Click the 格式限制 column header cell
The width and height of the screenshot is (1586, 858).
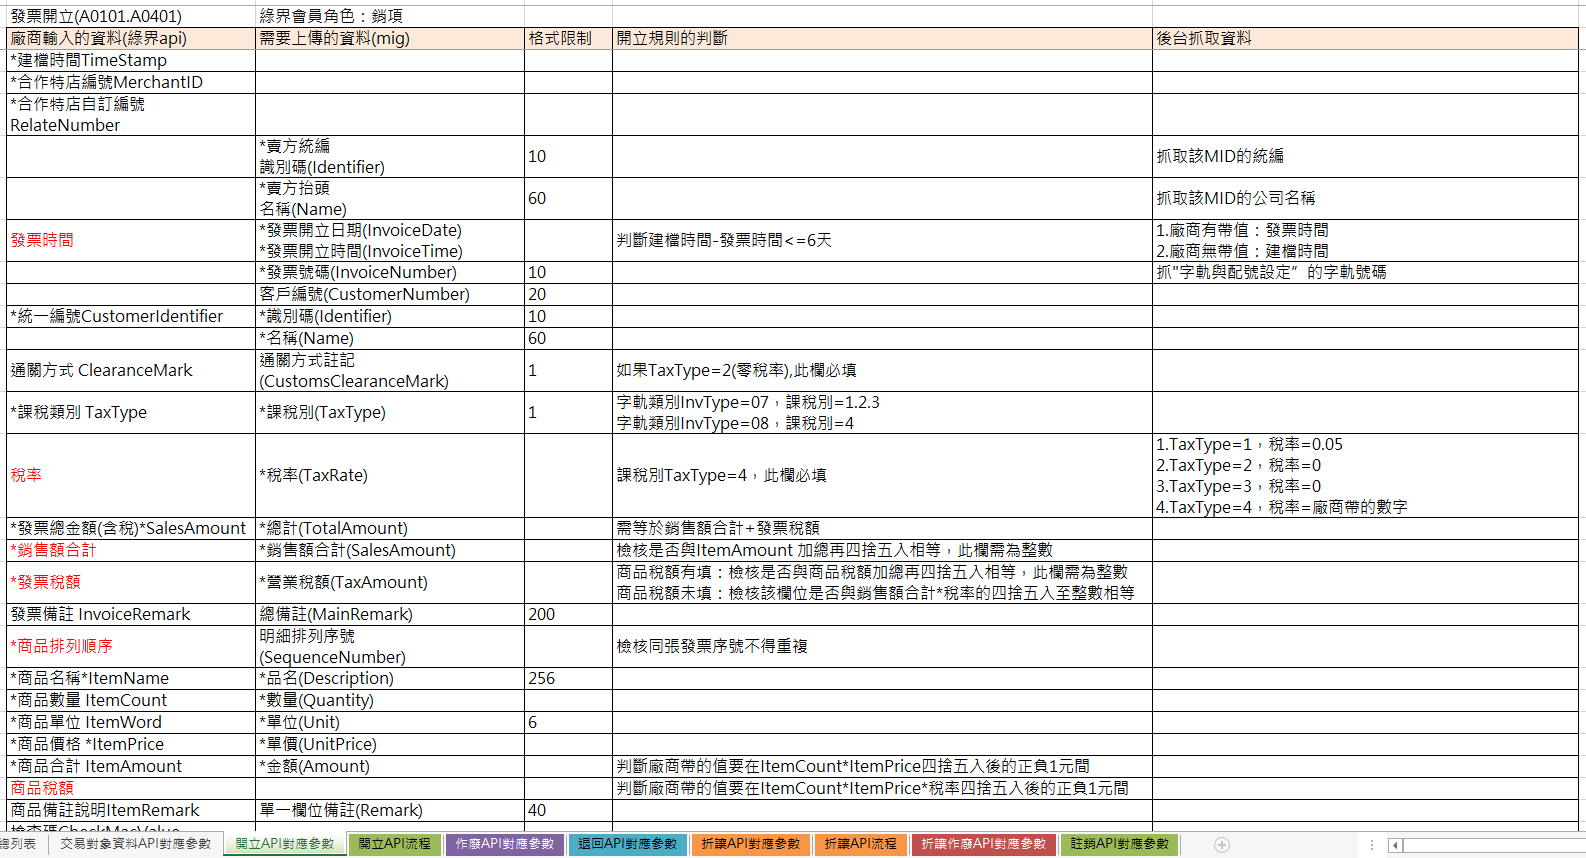(567, 39)
